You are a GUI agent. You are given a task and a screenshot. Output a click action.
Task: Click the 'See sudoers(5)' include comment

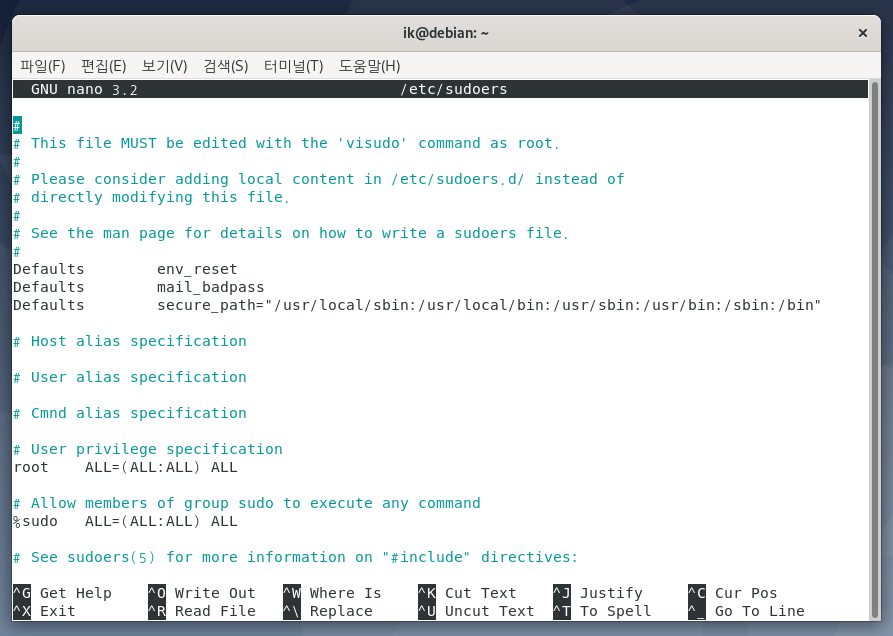click(x=295, y=557)
